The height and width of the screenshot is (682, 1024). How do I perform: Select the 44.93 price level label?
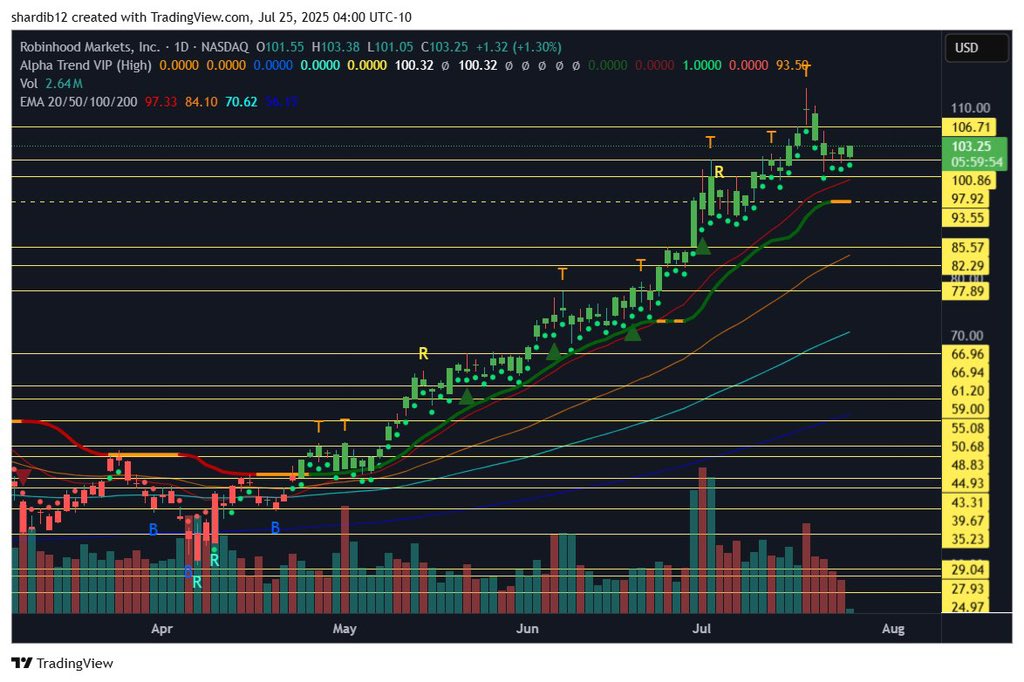click(967, 483)
